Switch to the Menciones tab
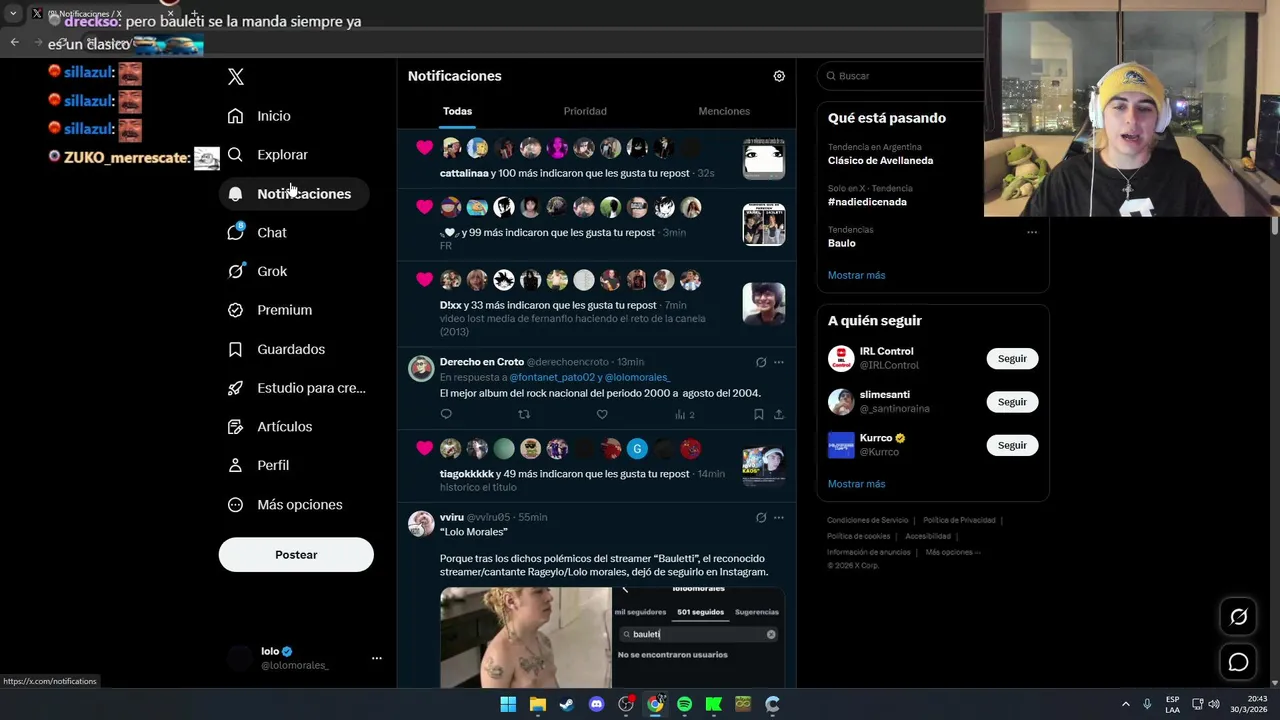Screen dimensions: 1280x720 point(724,111)
